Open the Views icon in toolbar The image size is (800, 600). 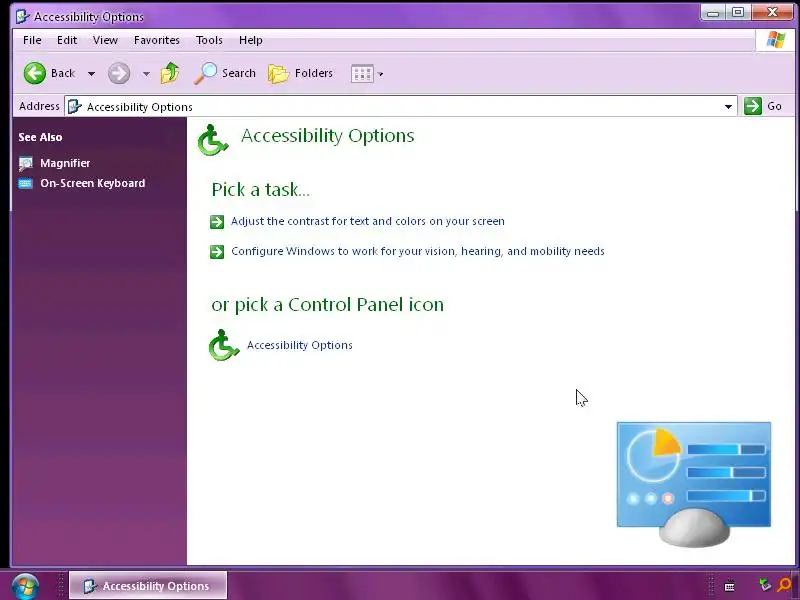[x=362, y=74]
